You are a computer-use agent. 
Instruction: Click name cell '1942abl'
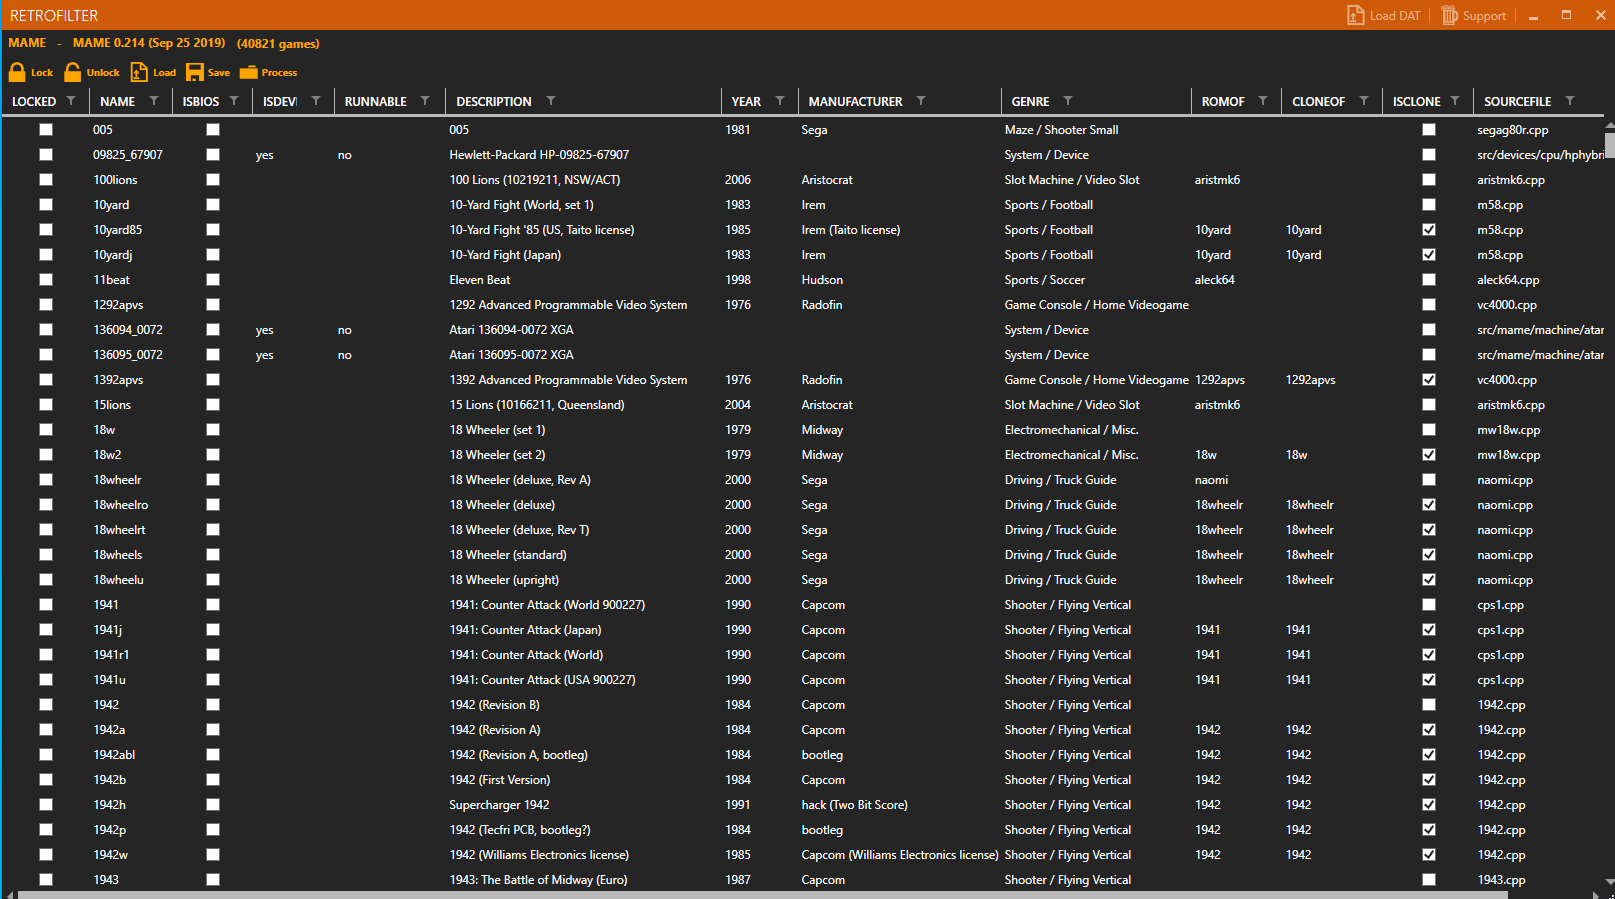[x=114, y=755]
